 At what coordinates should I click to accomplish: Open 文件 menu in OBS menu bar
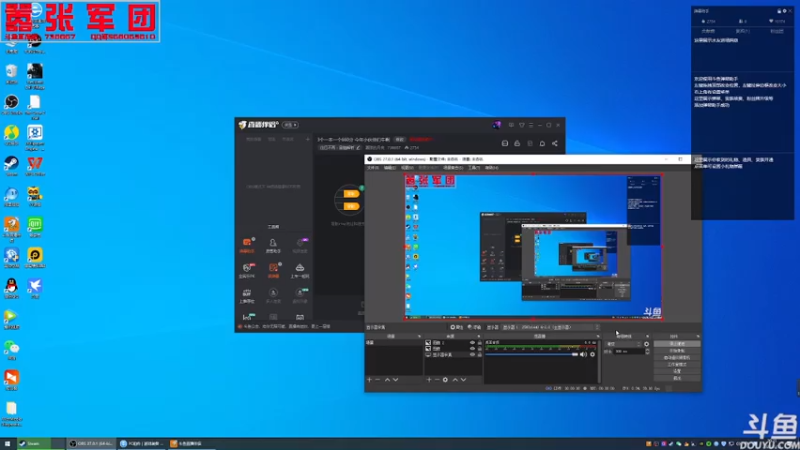coord(372,168)
